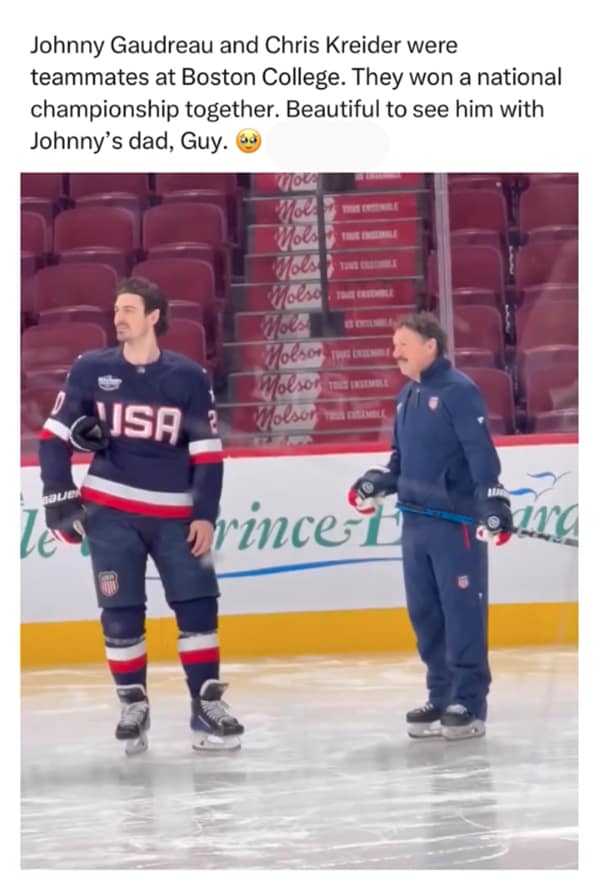Click the teary-eyed emoji after the caption
Screen dimensions: 600x890
tap(248, 142)
